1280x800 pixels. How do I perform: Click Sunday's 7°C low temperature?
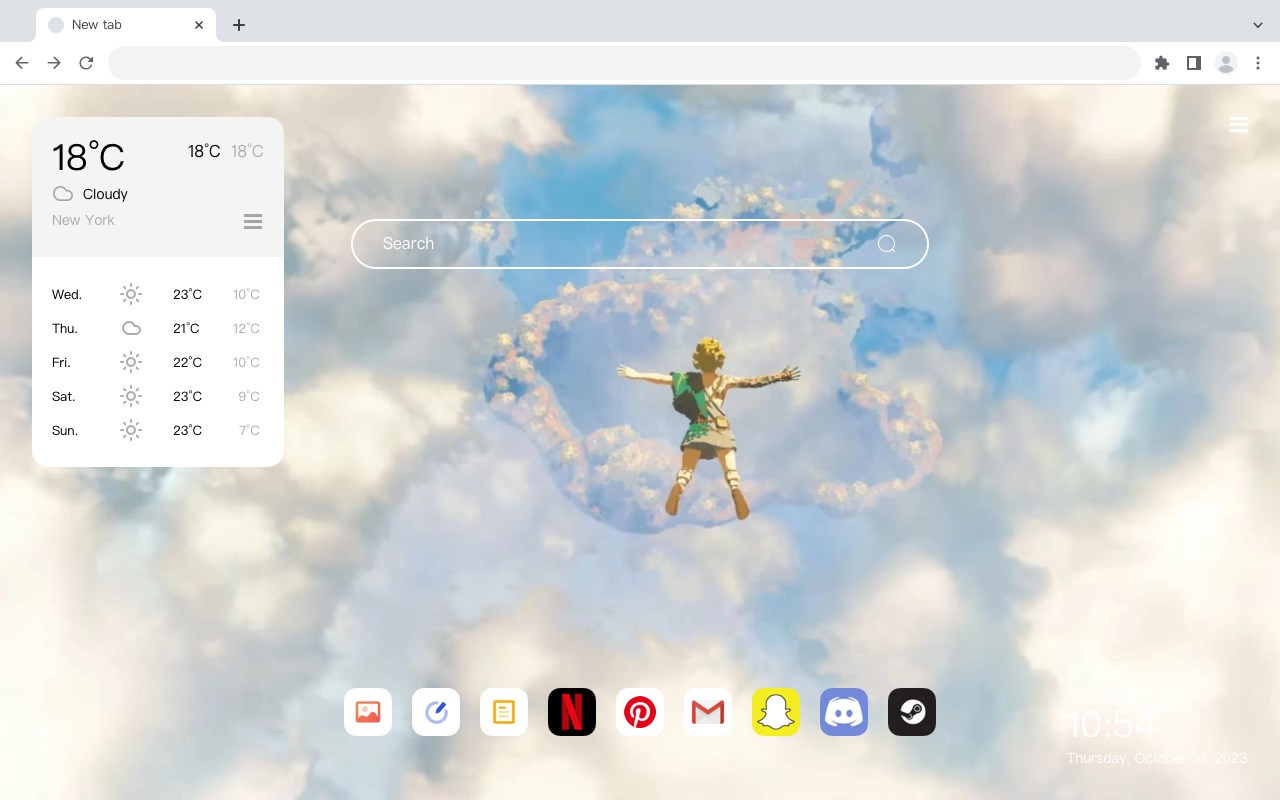(249, 430)
